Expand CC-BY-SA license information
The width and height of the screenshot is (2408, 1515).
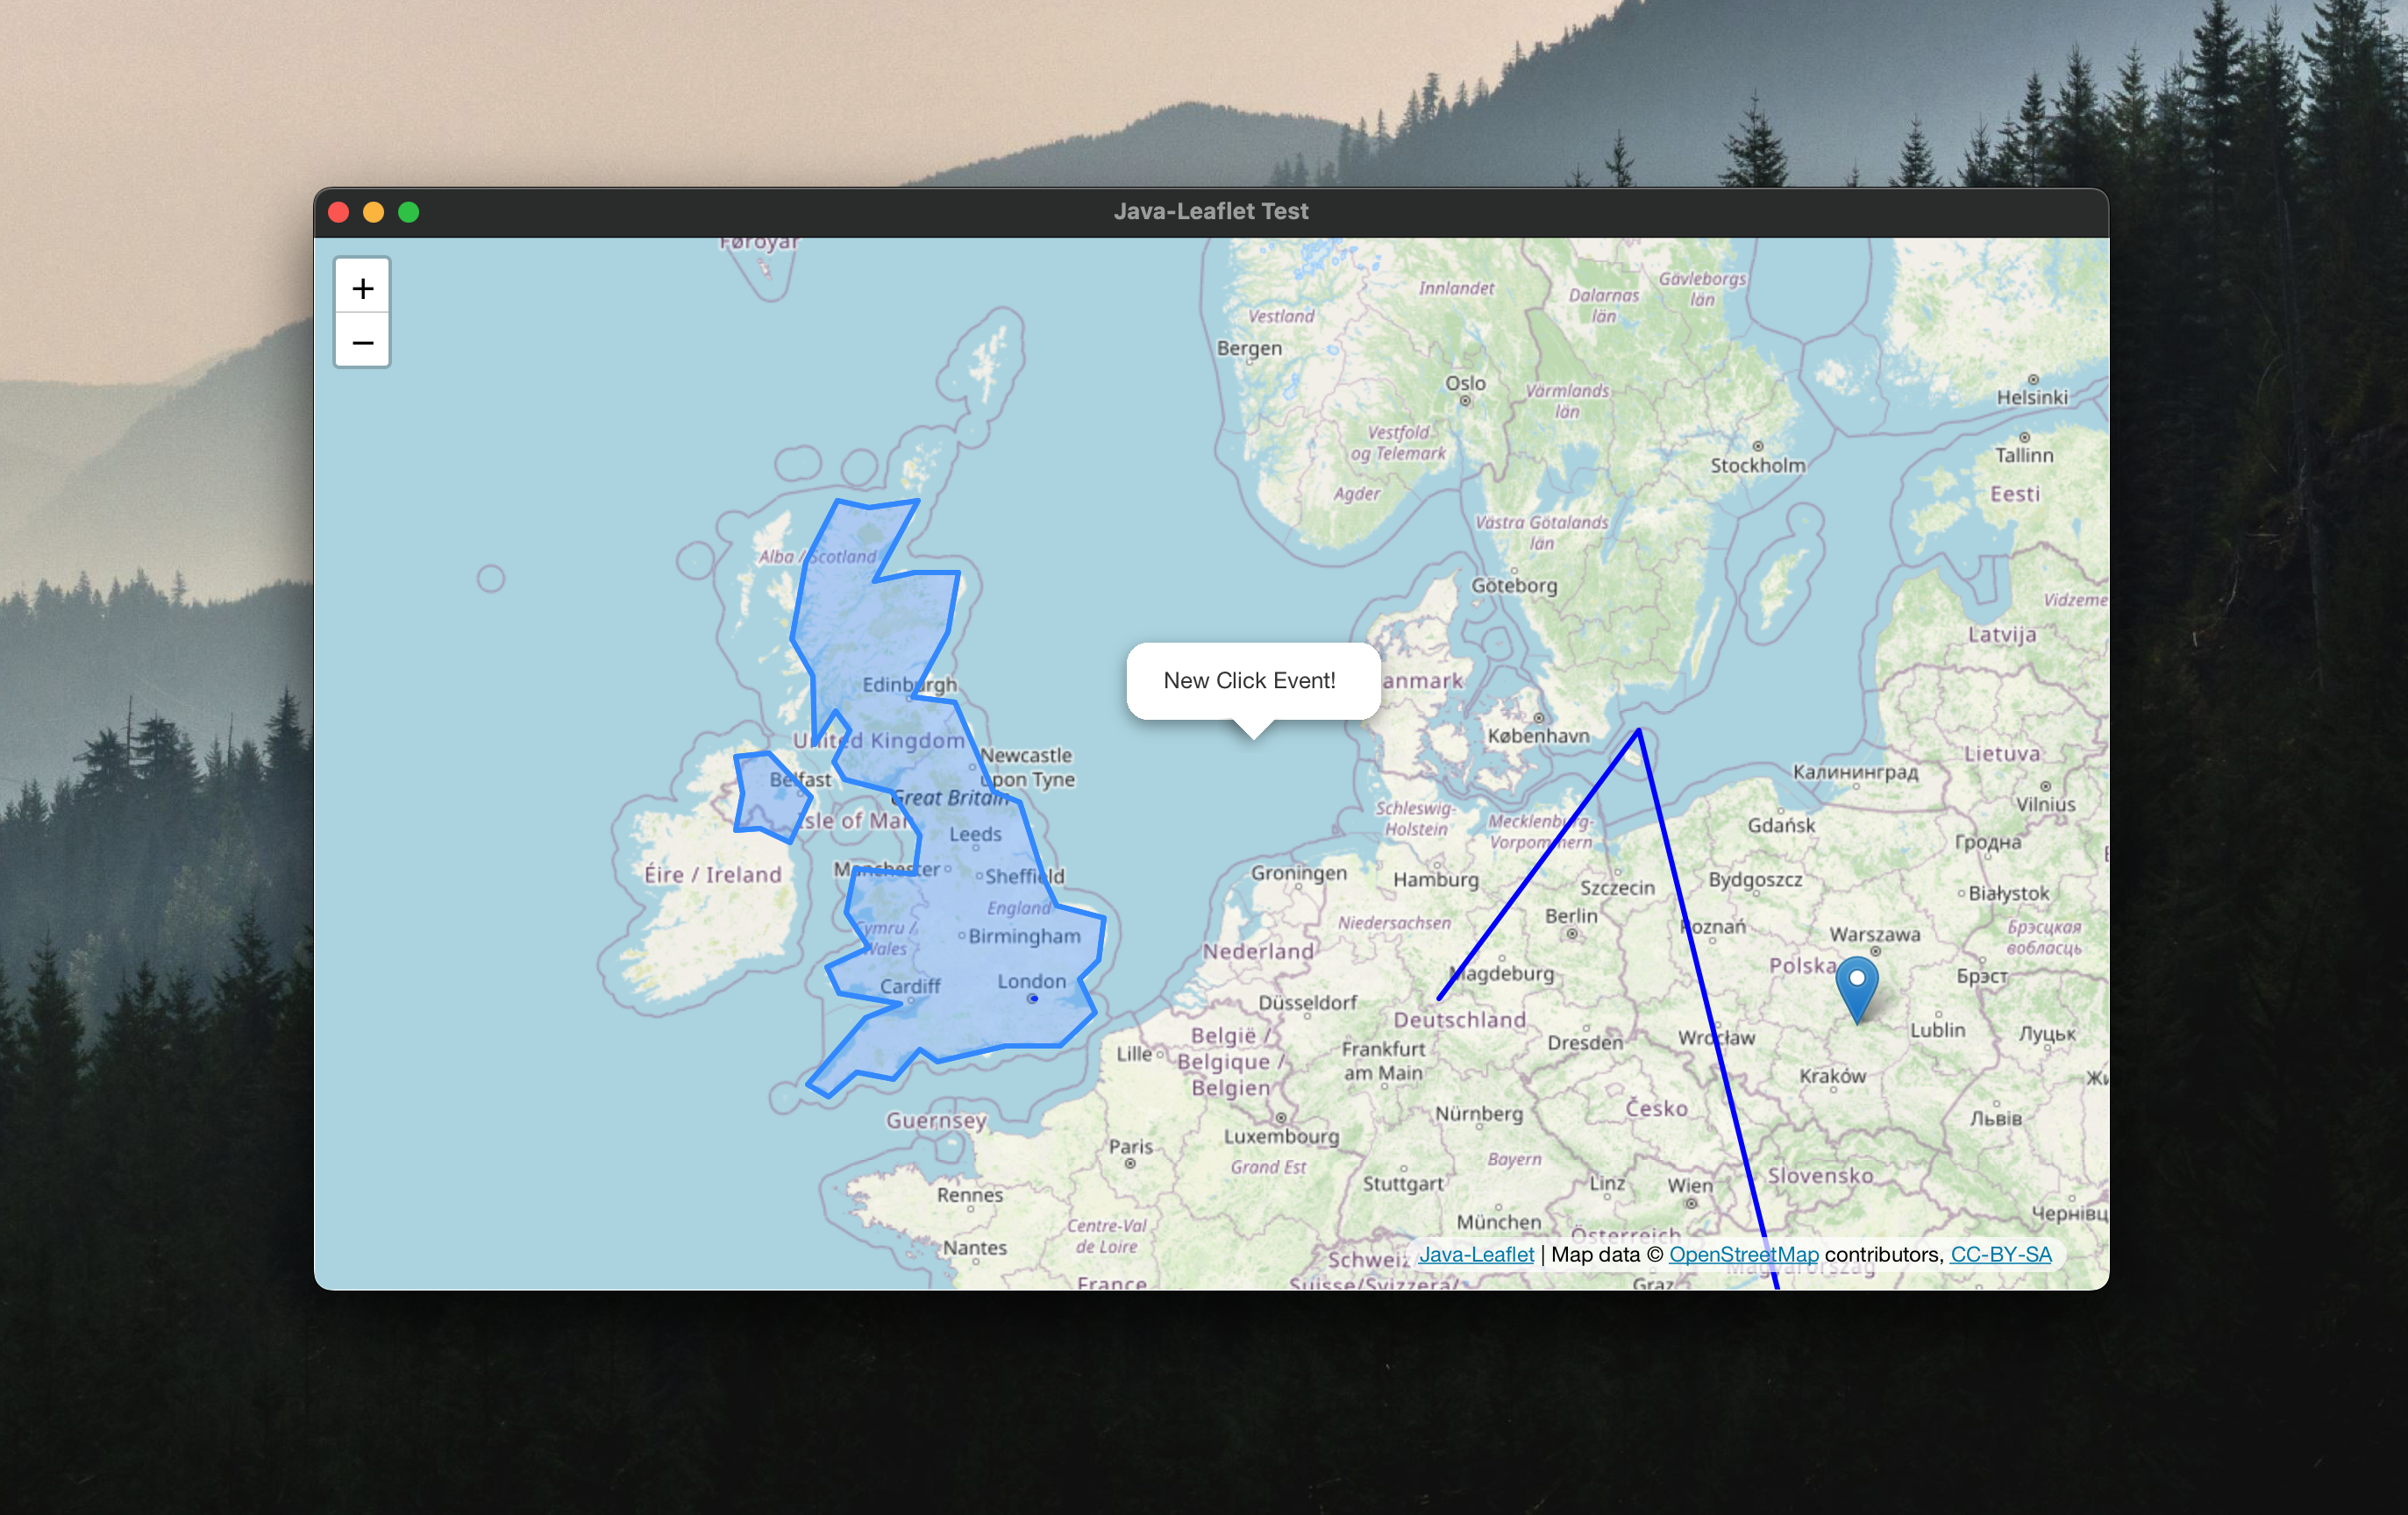[x=2001, y=1255]
